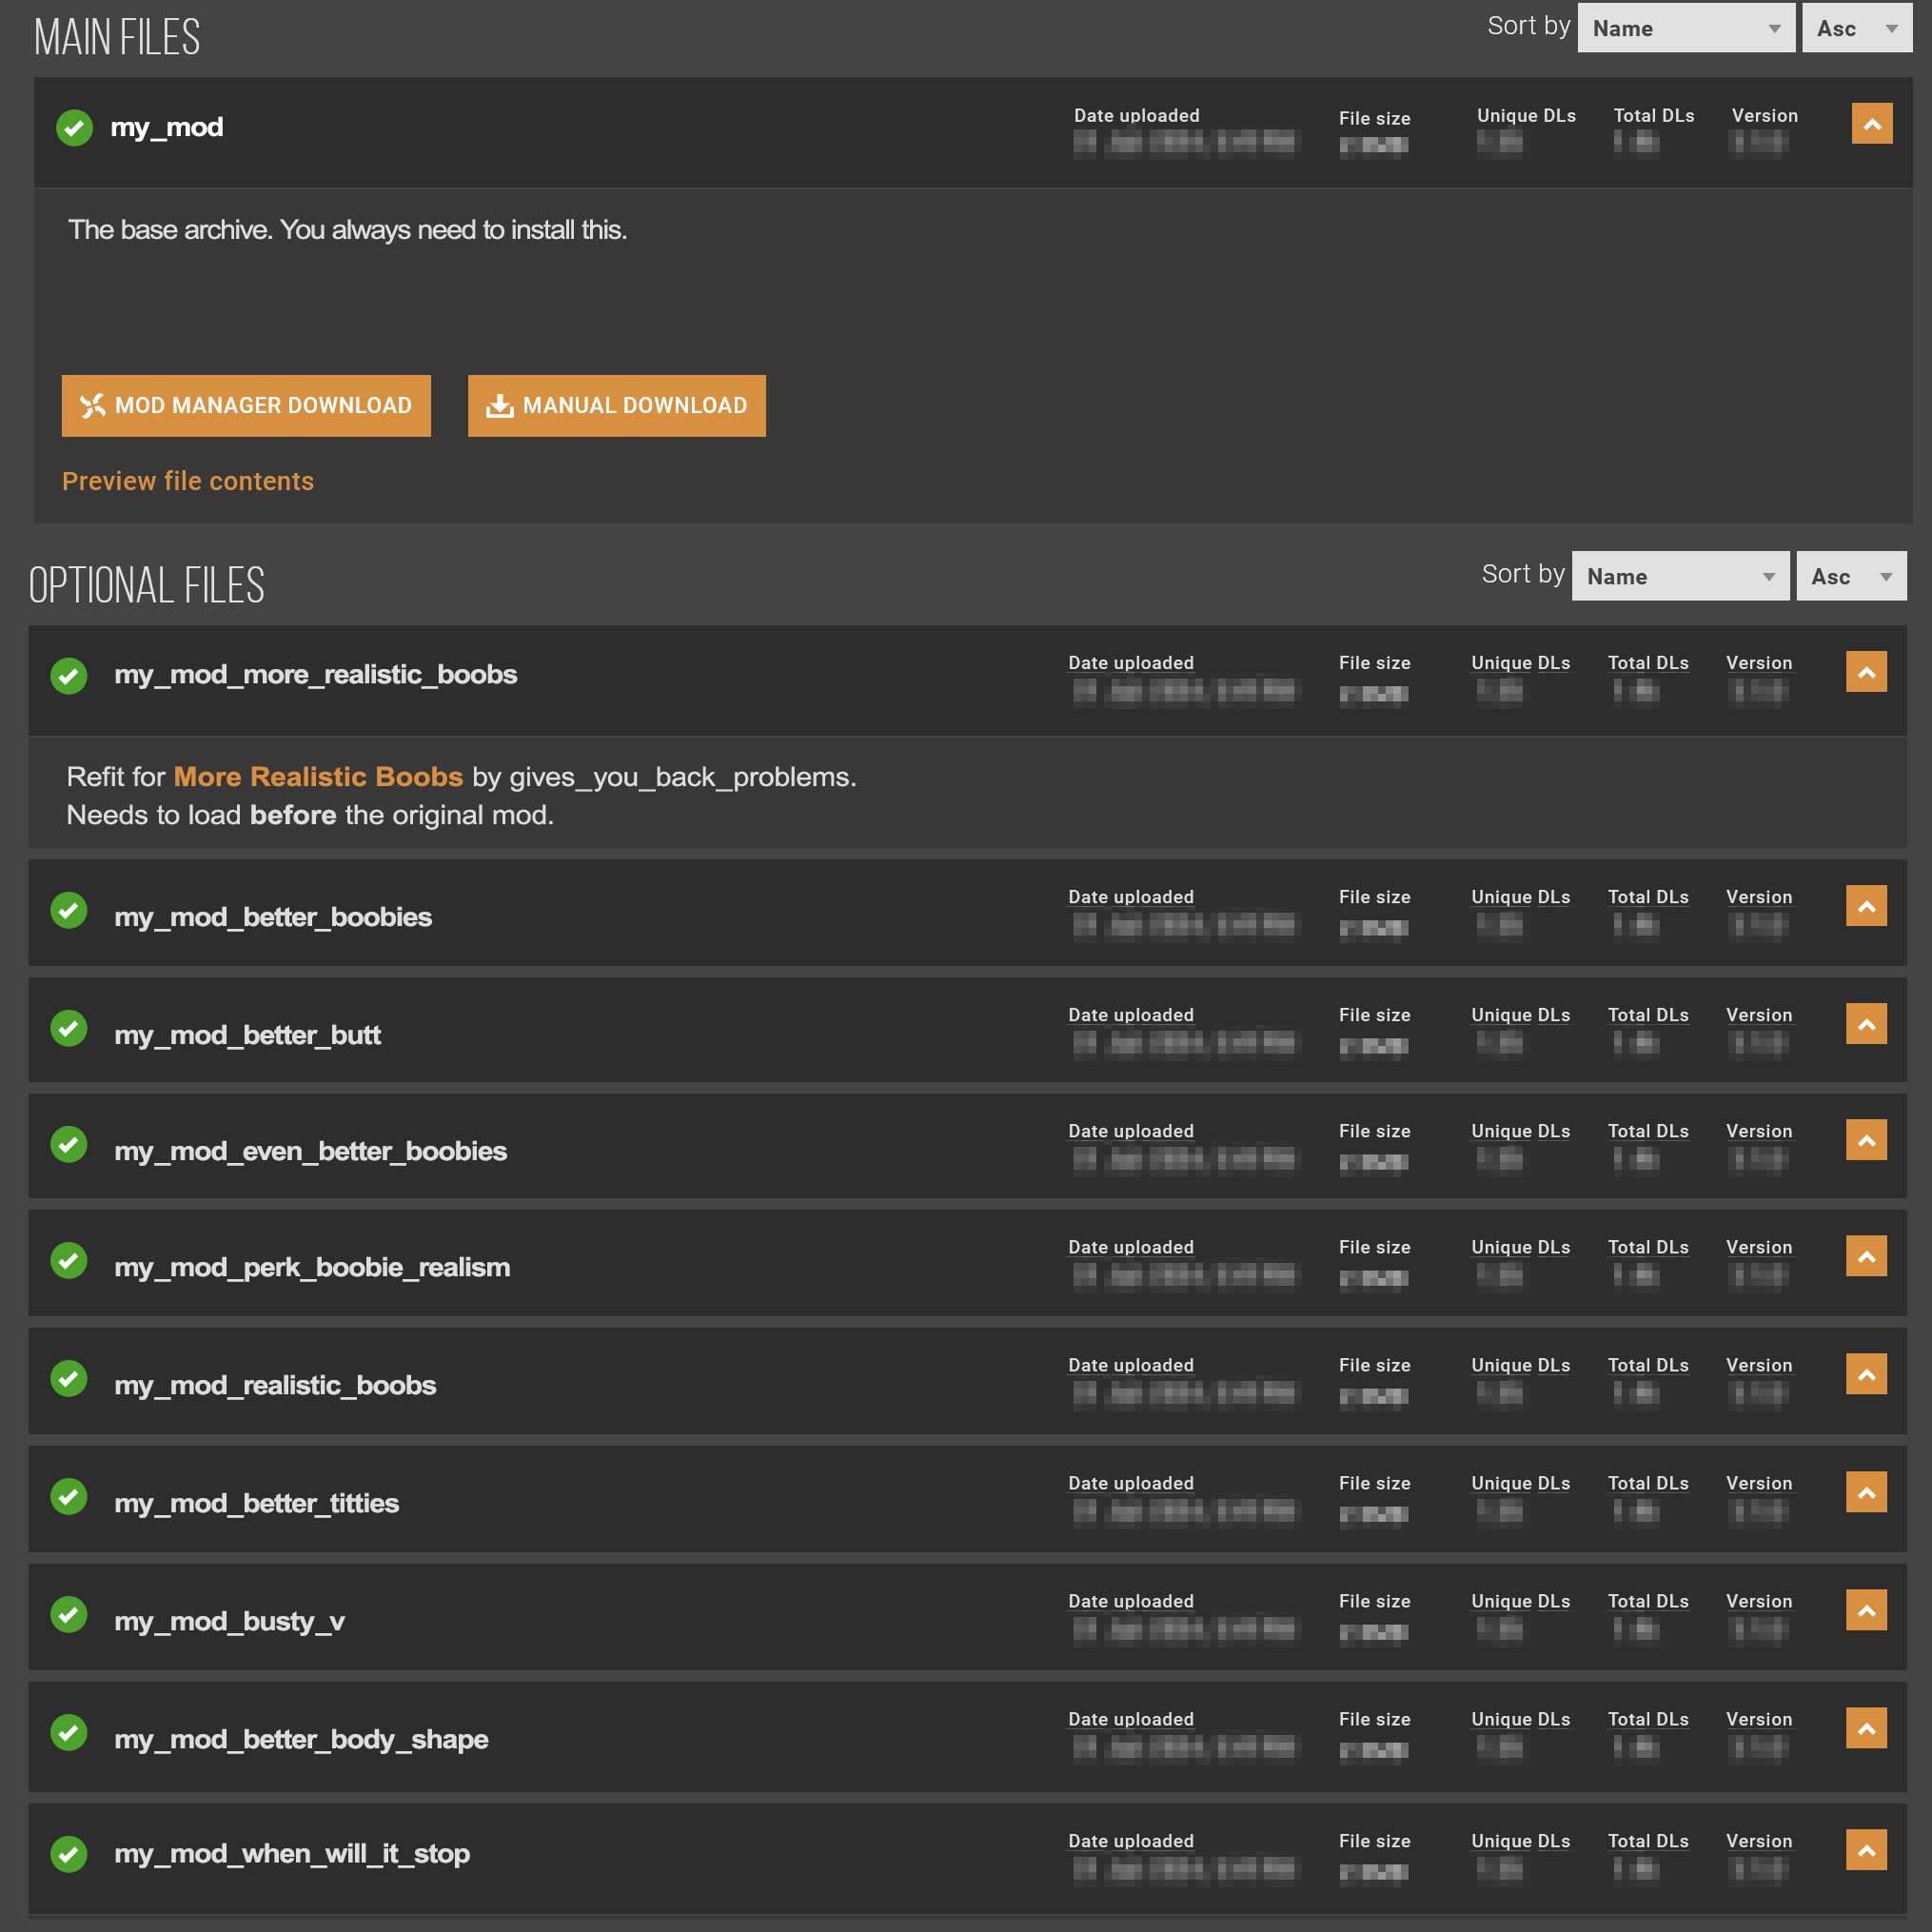This screenshot has width=1932, height=1932.
Task: Click checkmark icon beside my_mod_perk_boobie_realism
Action: 69,1260
